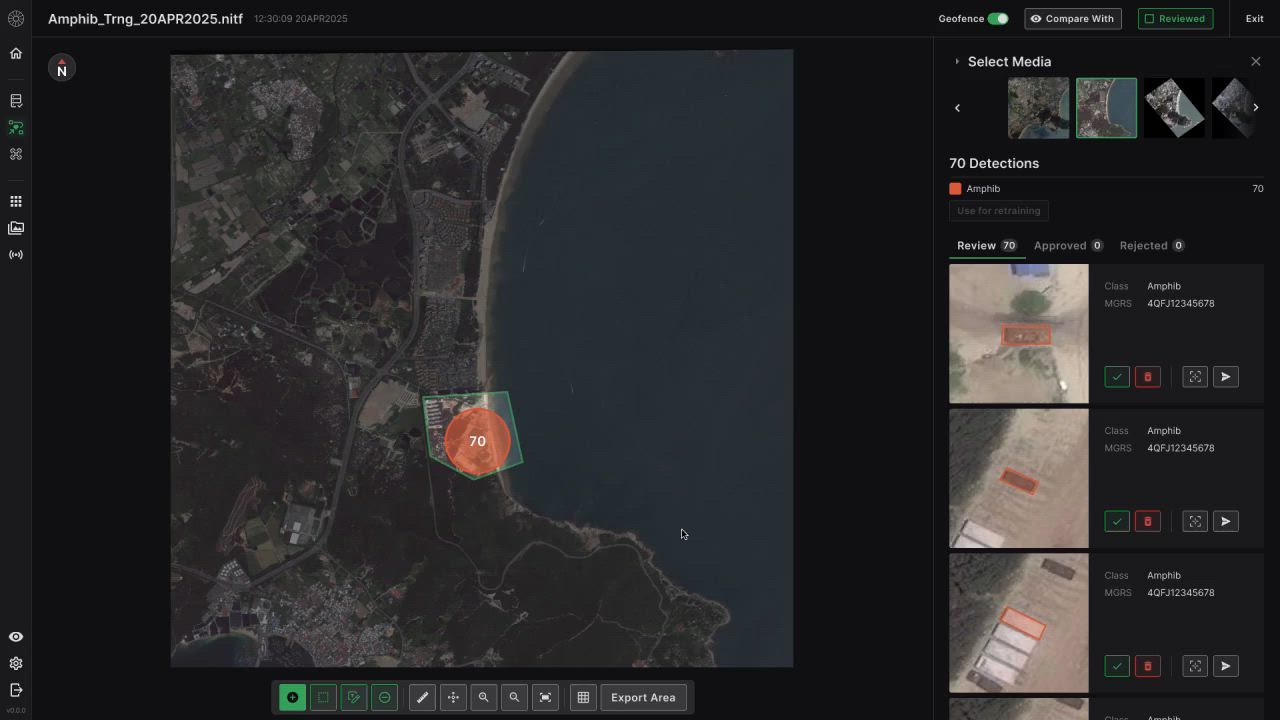Open the drone icon in sidebar
The image size is (1280, 720).
click(16, 154)
